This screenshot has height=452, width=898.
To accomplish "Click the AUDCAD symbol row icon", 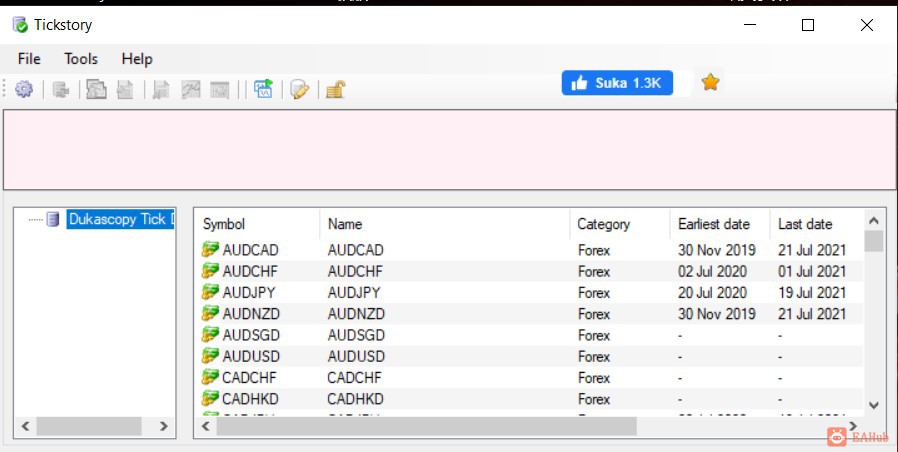I will [210, 250].
